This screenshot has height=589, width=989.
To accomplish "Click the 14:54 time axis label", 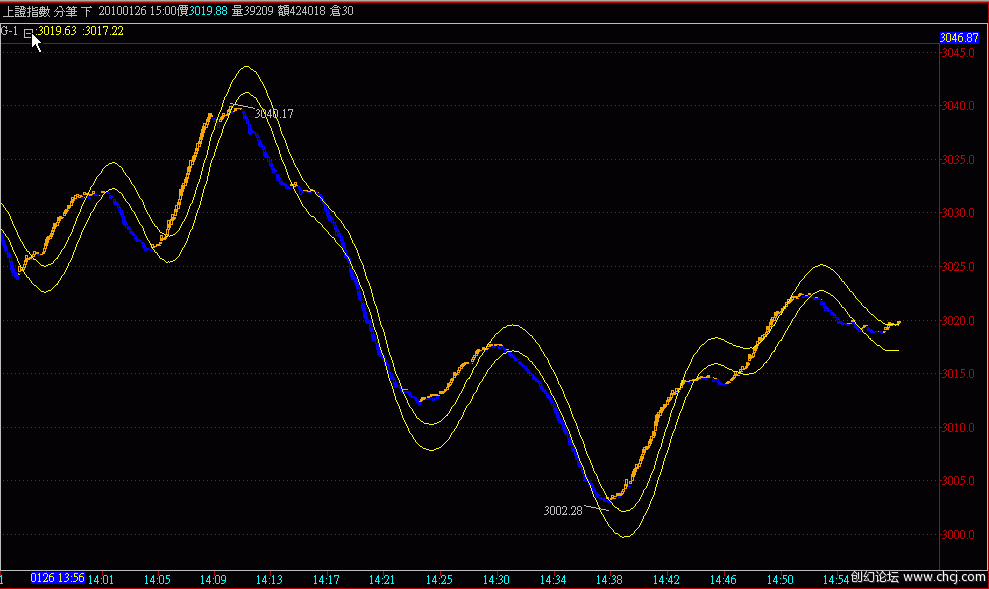I will point(837,579).
